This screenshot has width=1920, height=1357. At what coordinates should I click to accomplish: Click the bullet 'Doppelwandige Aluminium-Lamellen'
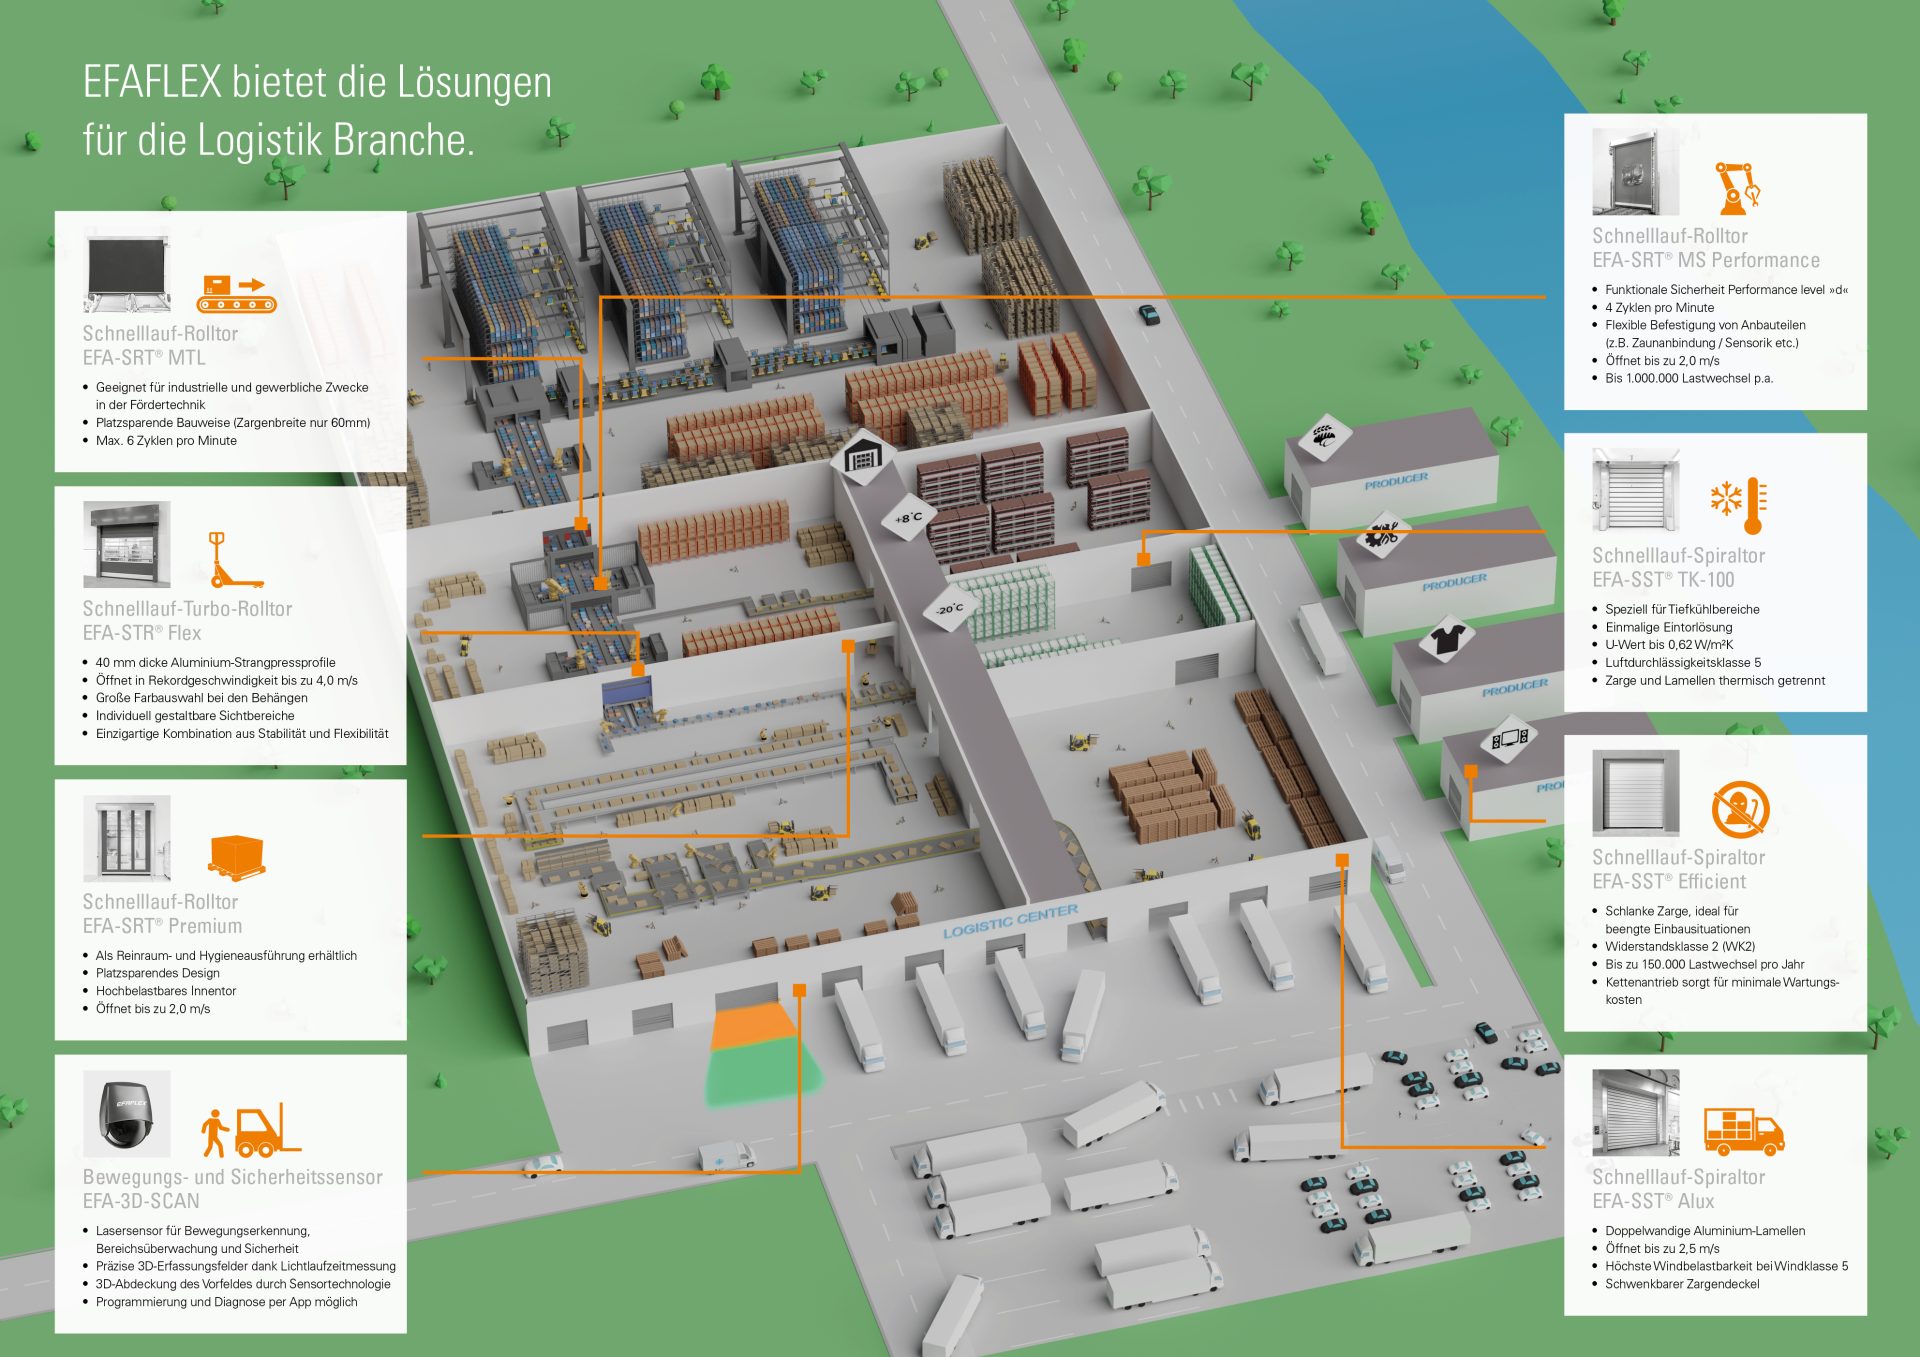[x=1705, y=1231]
